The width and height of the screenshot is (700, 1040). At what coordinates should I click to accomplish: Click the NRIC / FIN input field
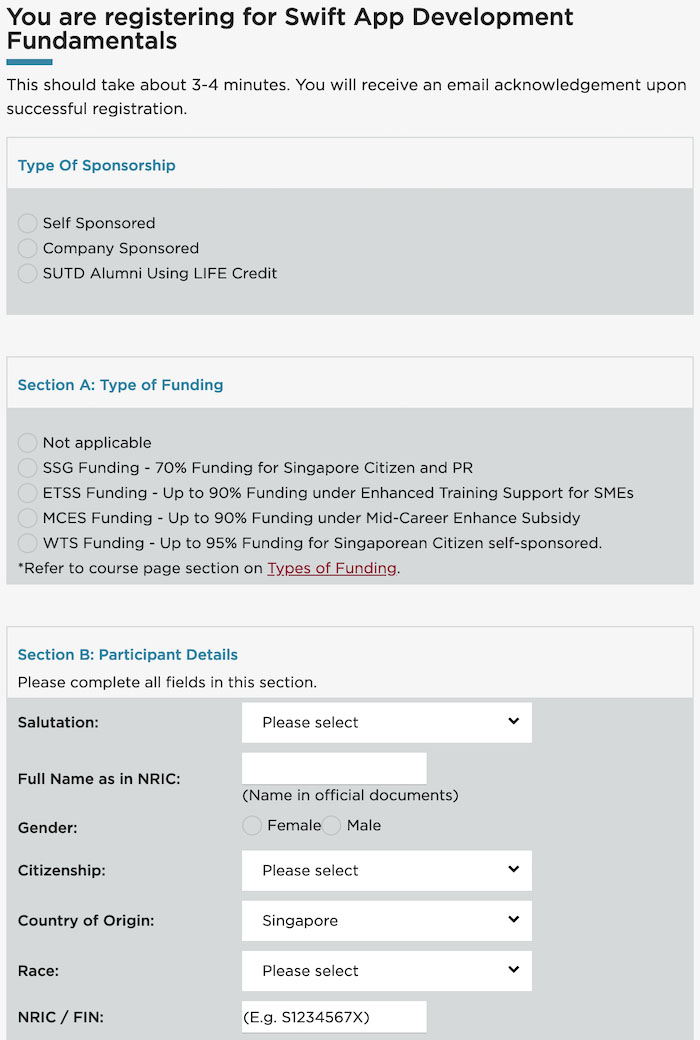tap(334, 1016)
